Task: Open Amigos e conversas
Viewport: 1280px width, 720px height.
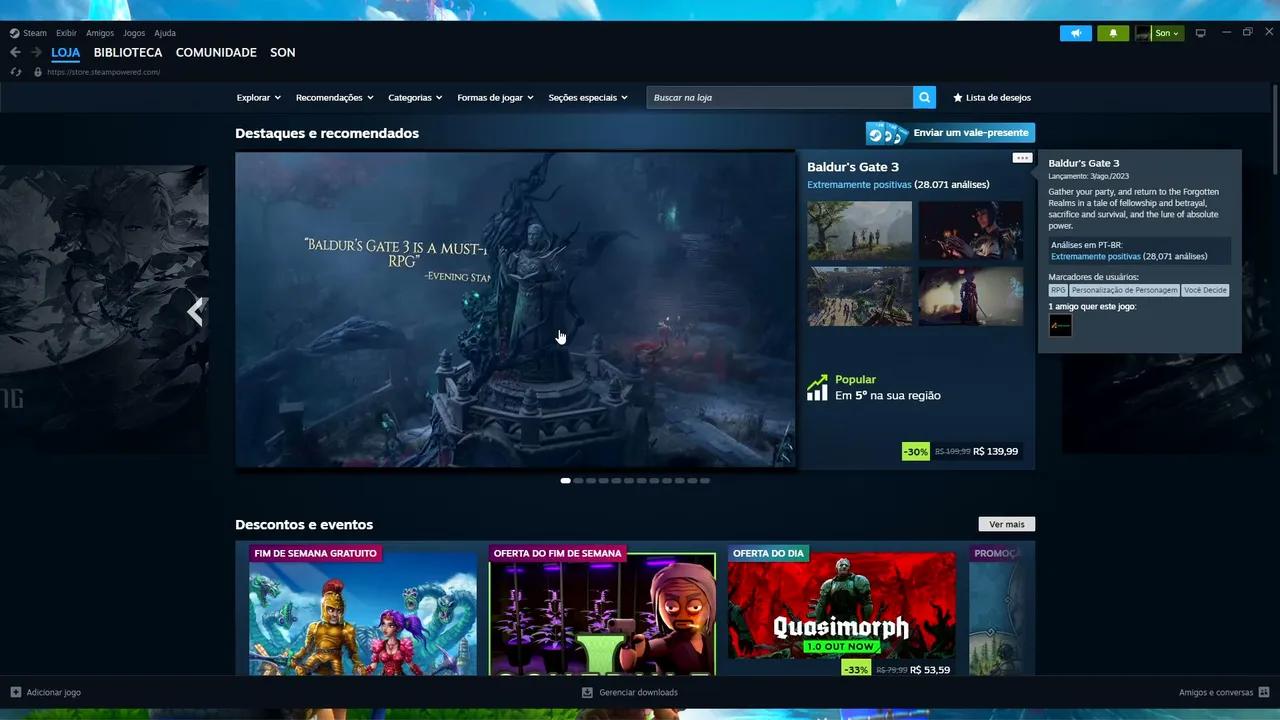Action: 1216,692
